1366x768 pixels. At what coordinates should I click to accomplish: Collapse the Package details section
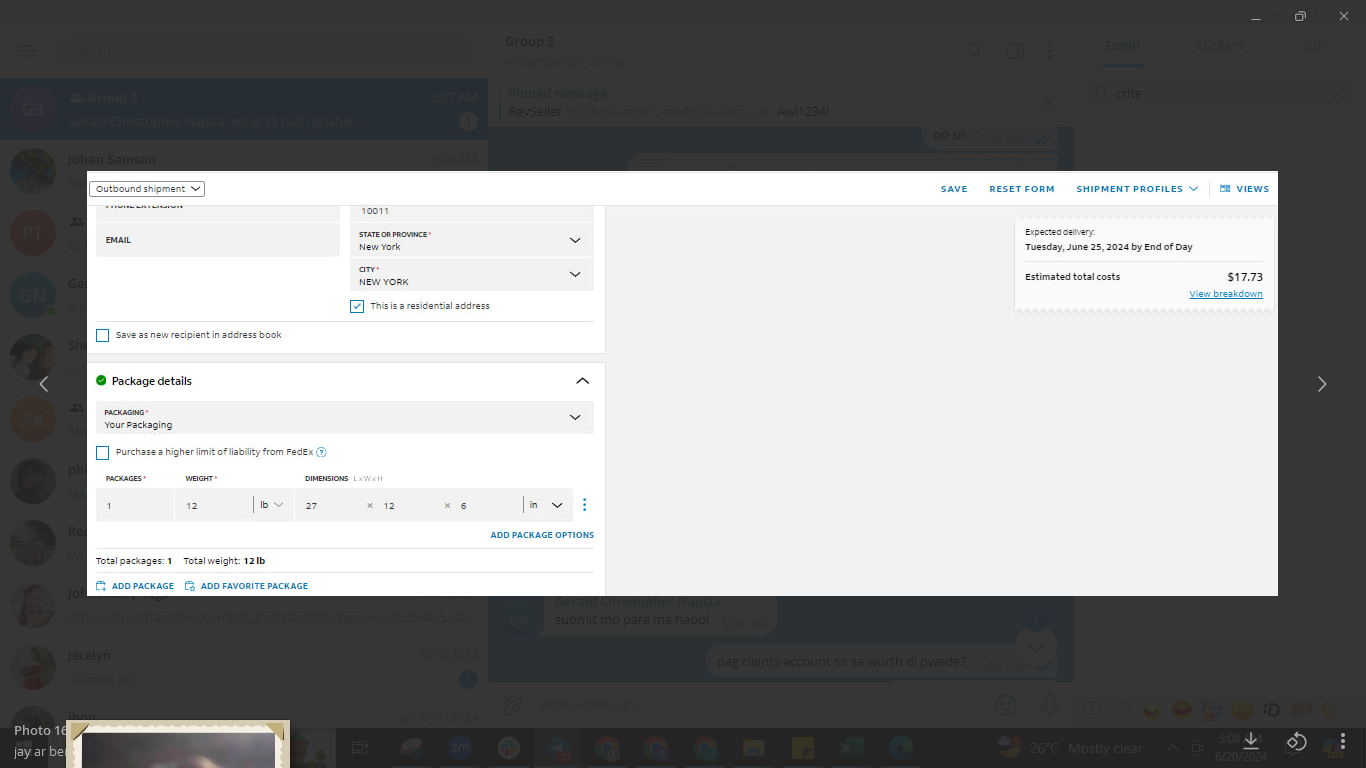click(x=583, y=381)
